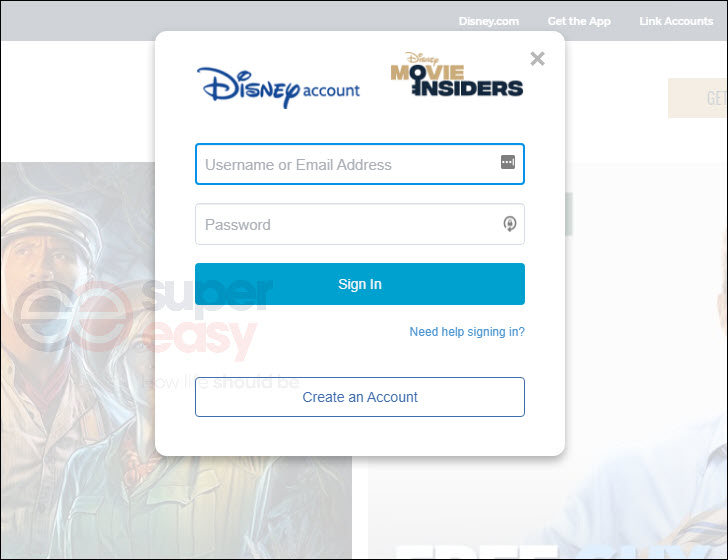
Task: Open Get the App in top bar
Action: [579, 21]
